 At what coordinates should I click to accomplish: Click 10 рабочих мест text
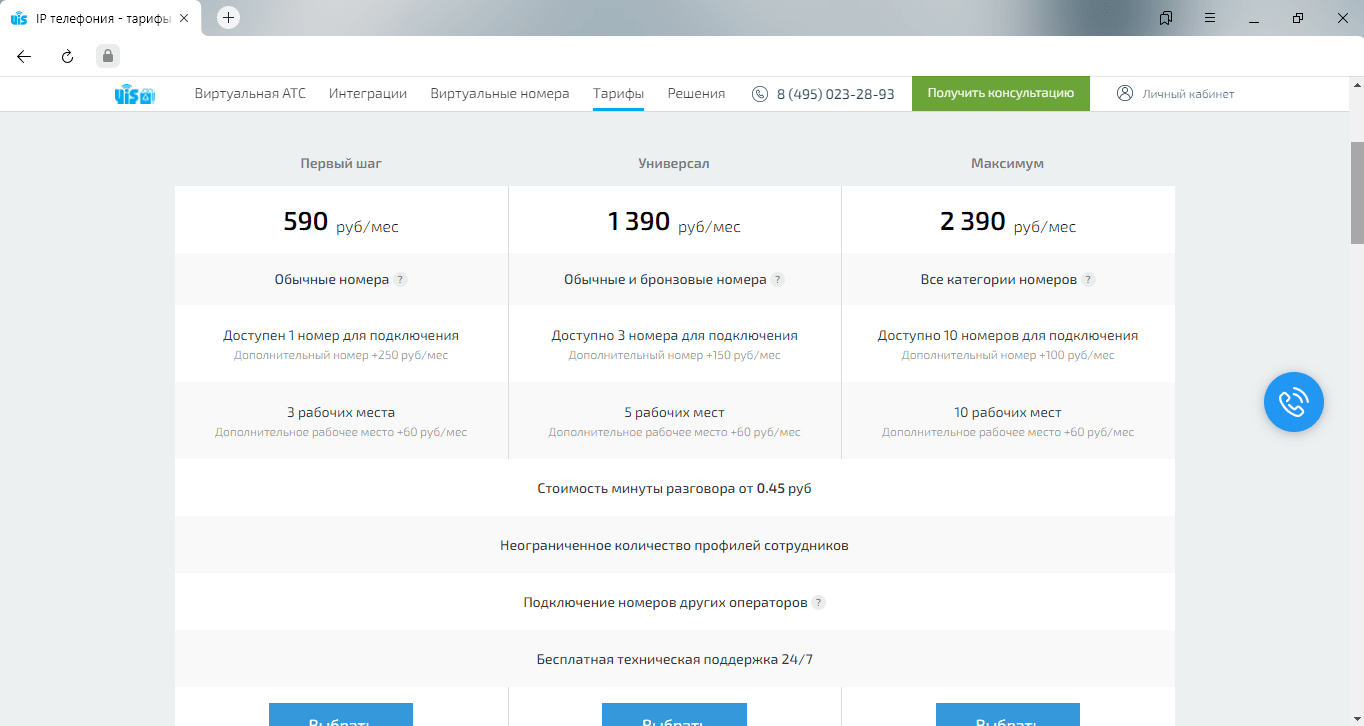click(x=1008, y=412)
